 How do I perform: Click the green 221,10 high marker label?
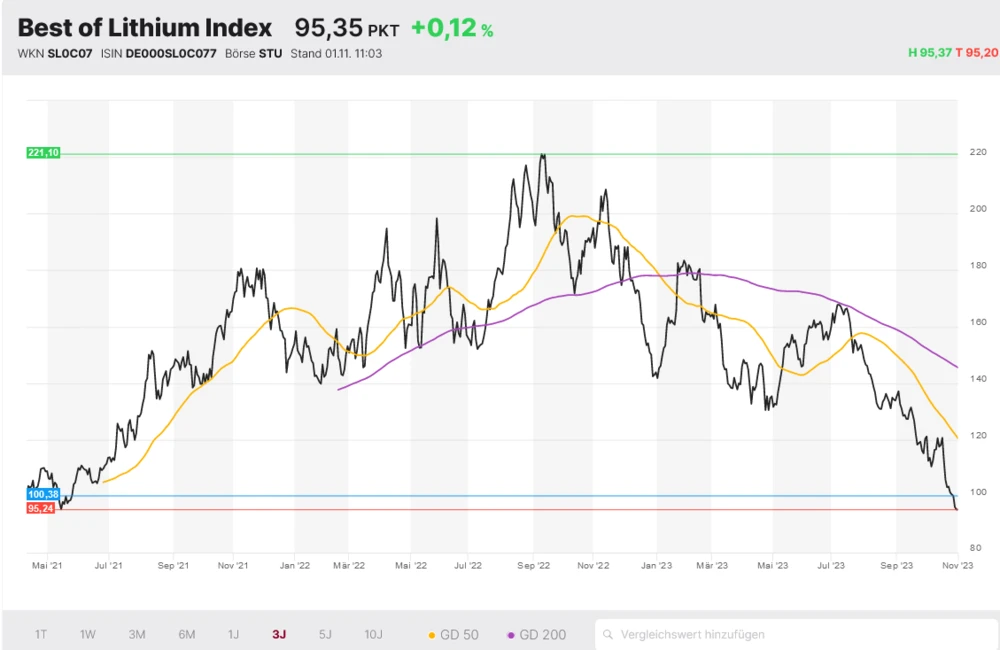point(44,153)
